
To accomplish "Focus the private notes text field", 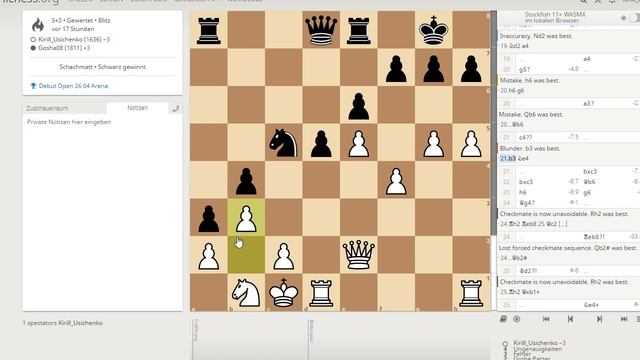I will pyautogui.click(x=102, y=212).
